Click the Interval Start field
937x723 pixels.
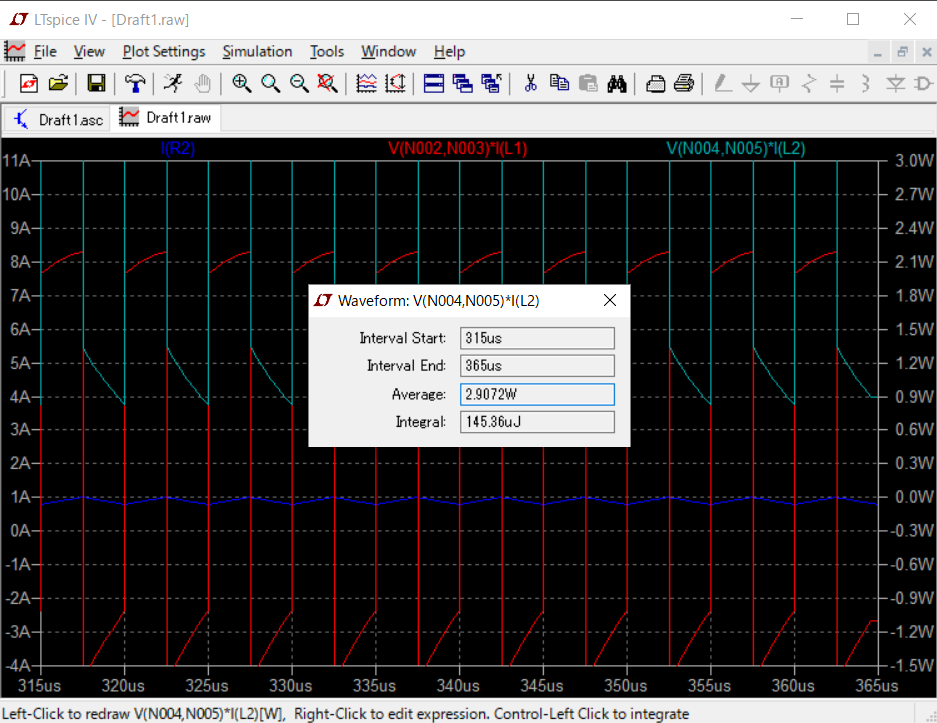coord(537,338)
